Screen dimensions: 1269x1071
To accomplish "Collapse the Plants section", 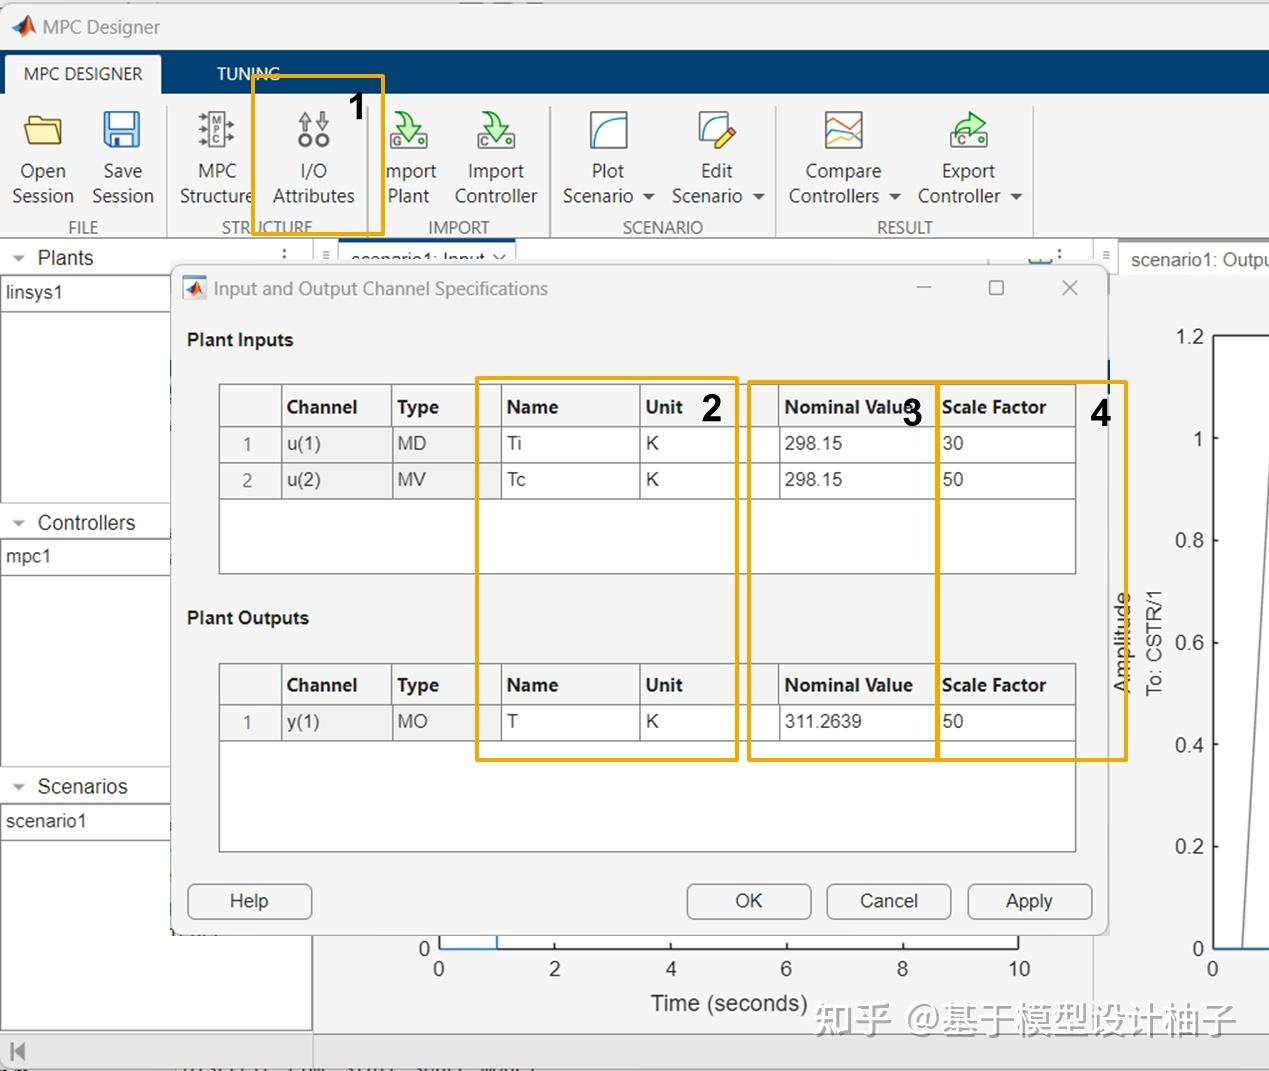I will (x=18, y=257).
